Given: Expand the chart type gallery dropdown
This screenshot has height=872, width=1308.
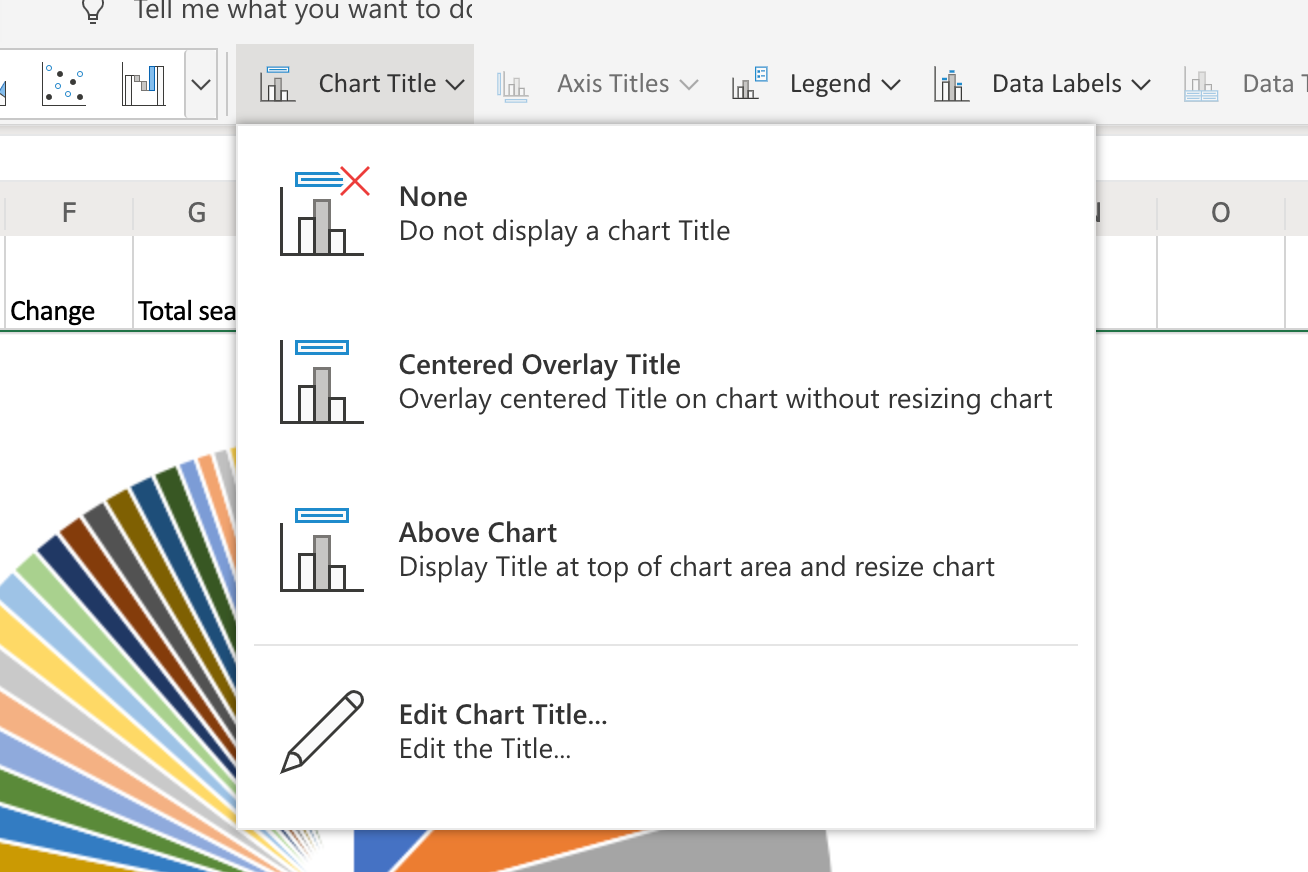Looking at the screenshot, I should pos(201,84).
